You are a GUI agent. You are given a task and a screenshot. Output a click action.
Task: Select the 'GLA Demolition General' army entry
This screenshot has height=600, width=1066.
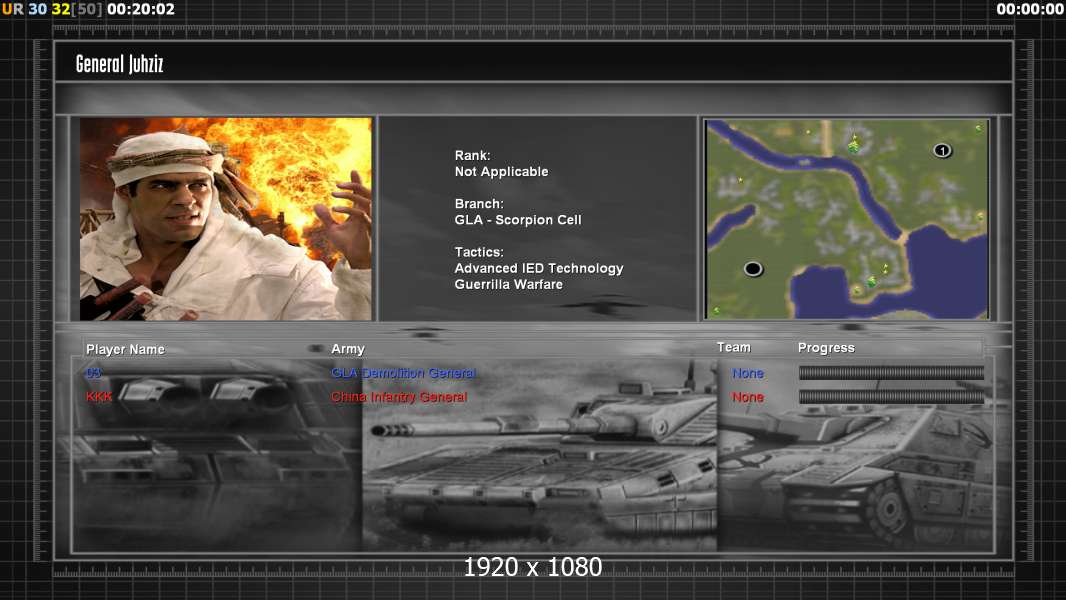tap(403, 373)
